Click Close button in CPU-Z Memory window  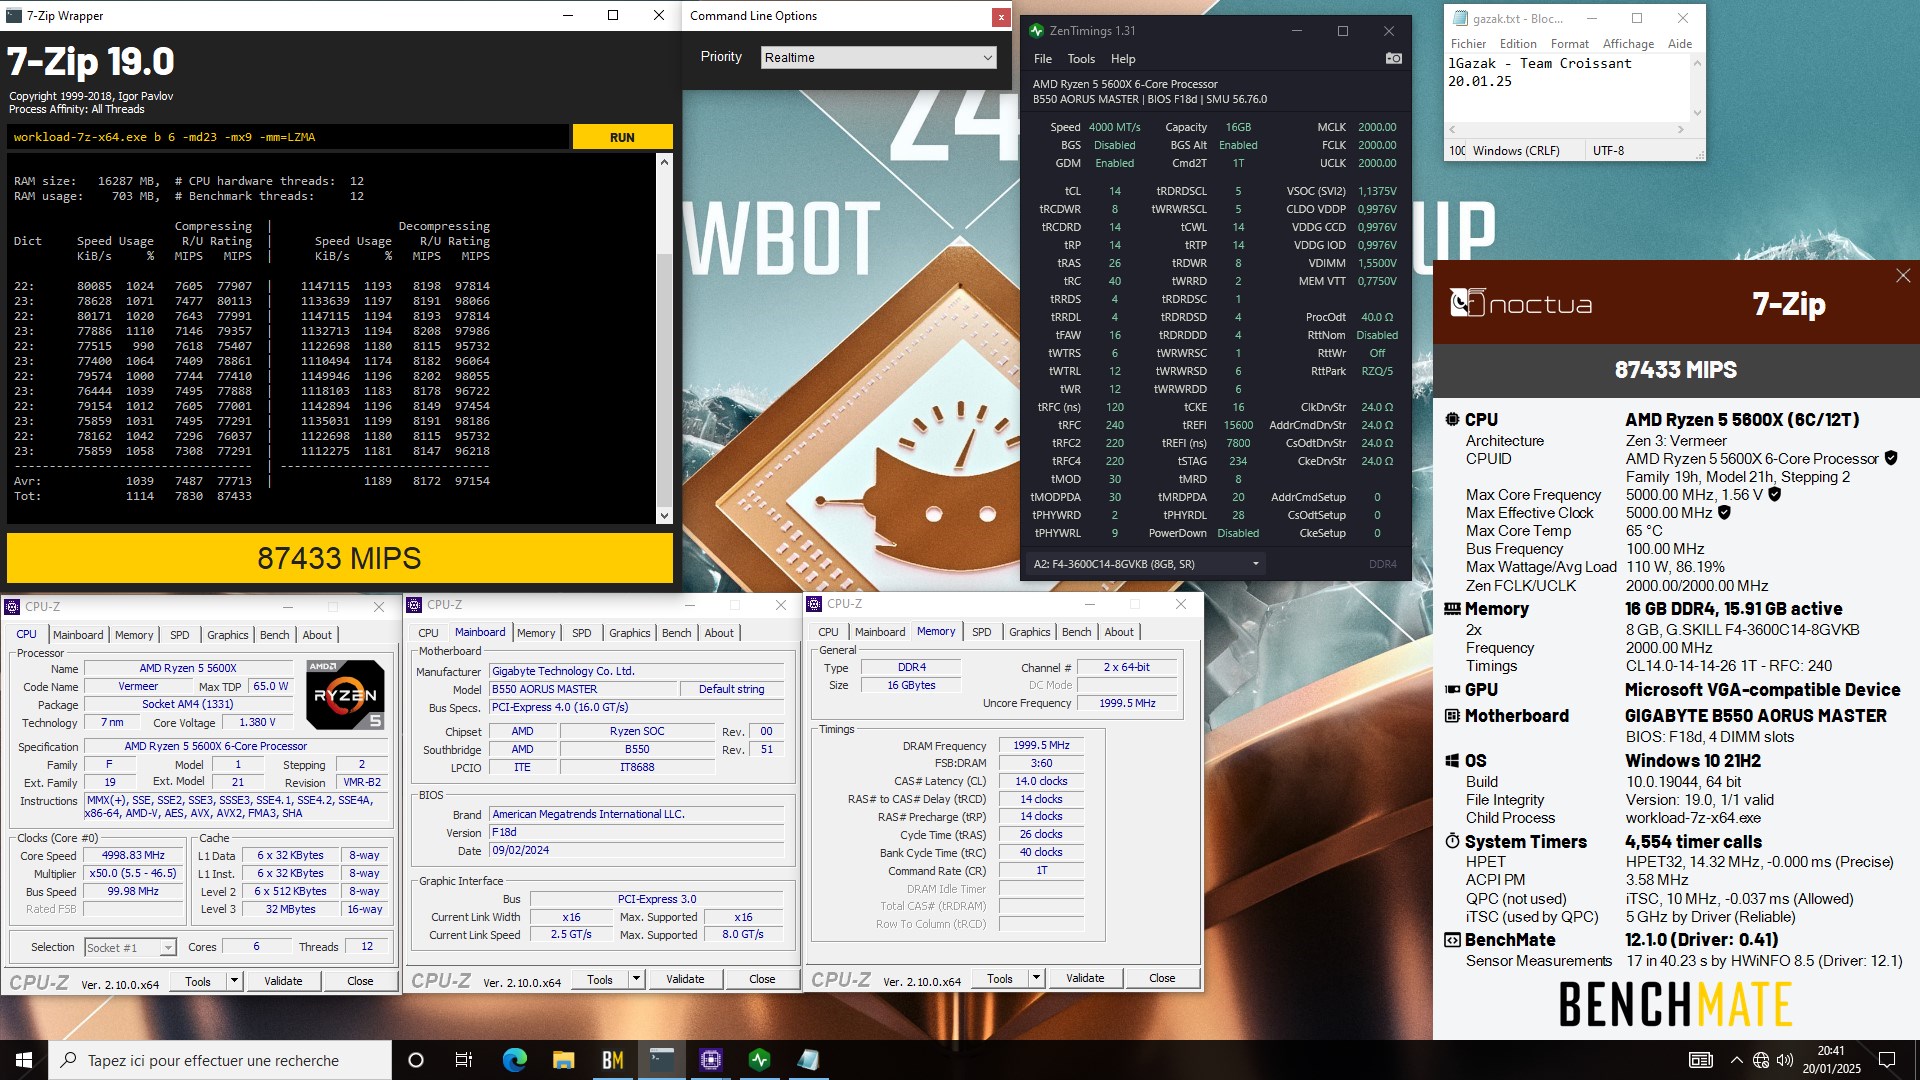[1162, 978]
